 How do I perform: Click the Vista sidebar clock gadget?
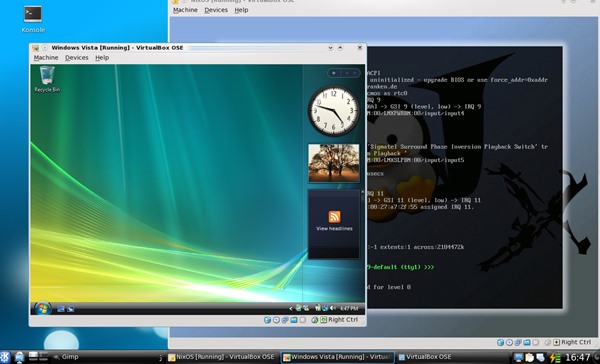pyautogui.click(x=334, y=111)
